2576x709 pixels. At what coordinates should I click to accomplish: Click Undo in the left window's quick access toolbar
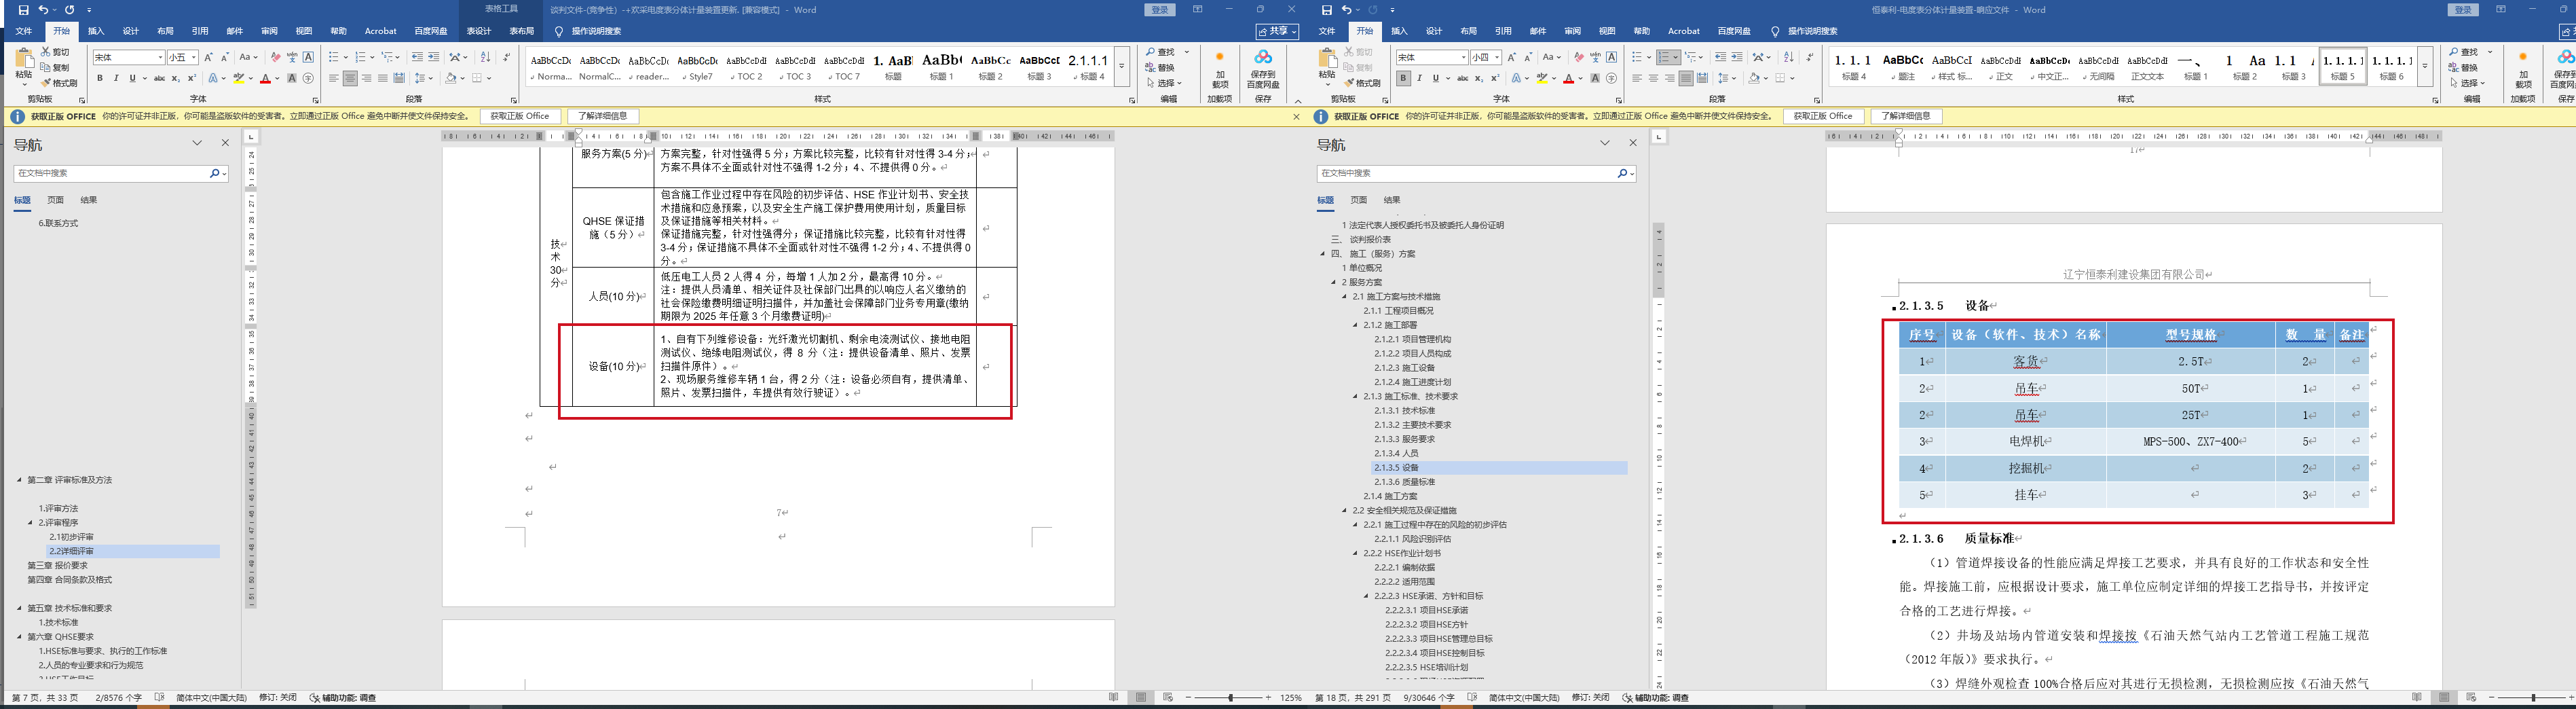click(x=43, y=10)
